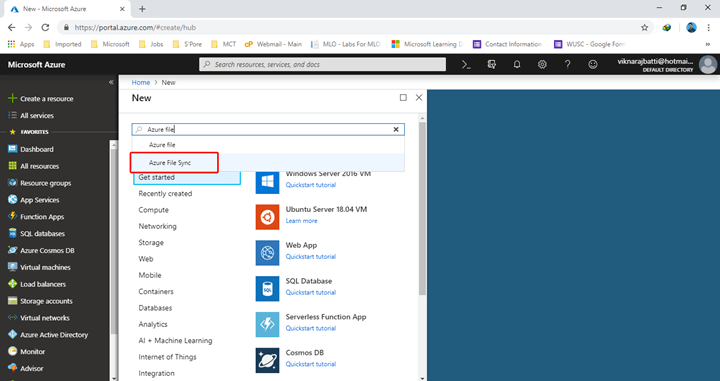Open portal settings gear
Image resolution: width=720 pixels, height=381 pixels.
click(x=542, y=65)
